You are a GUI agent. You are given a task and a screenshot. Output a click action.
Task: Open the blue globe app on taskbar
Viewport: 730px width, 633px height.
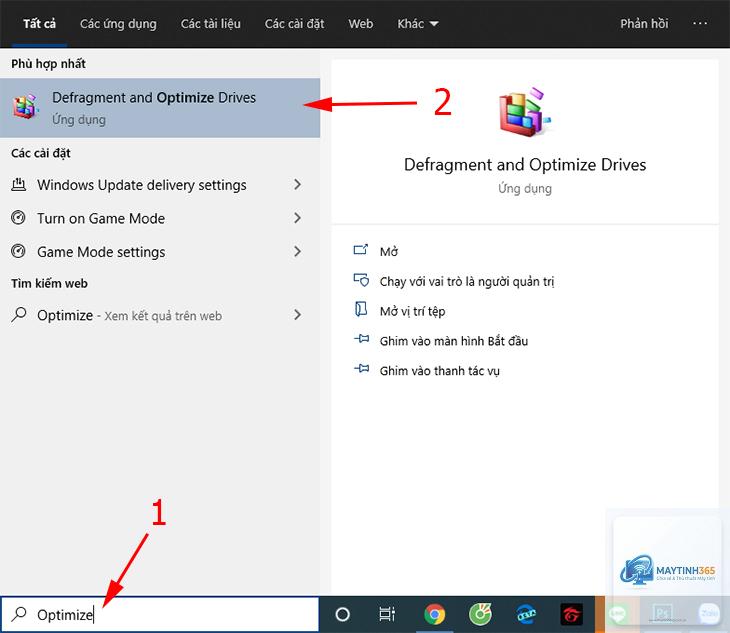(x=526, y=614)
